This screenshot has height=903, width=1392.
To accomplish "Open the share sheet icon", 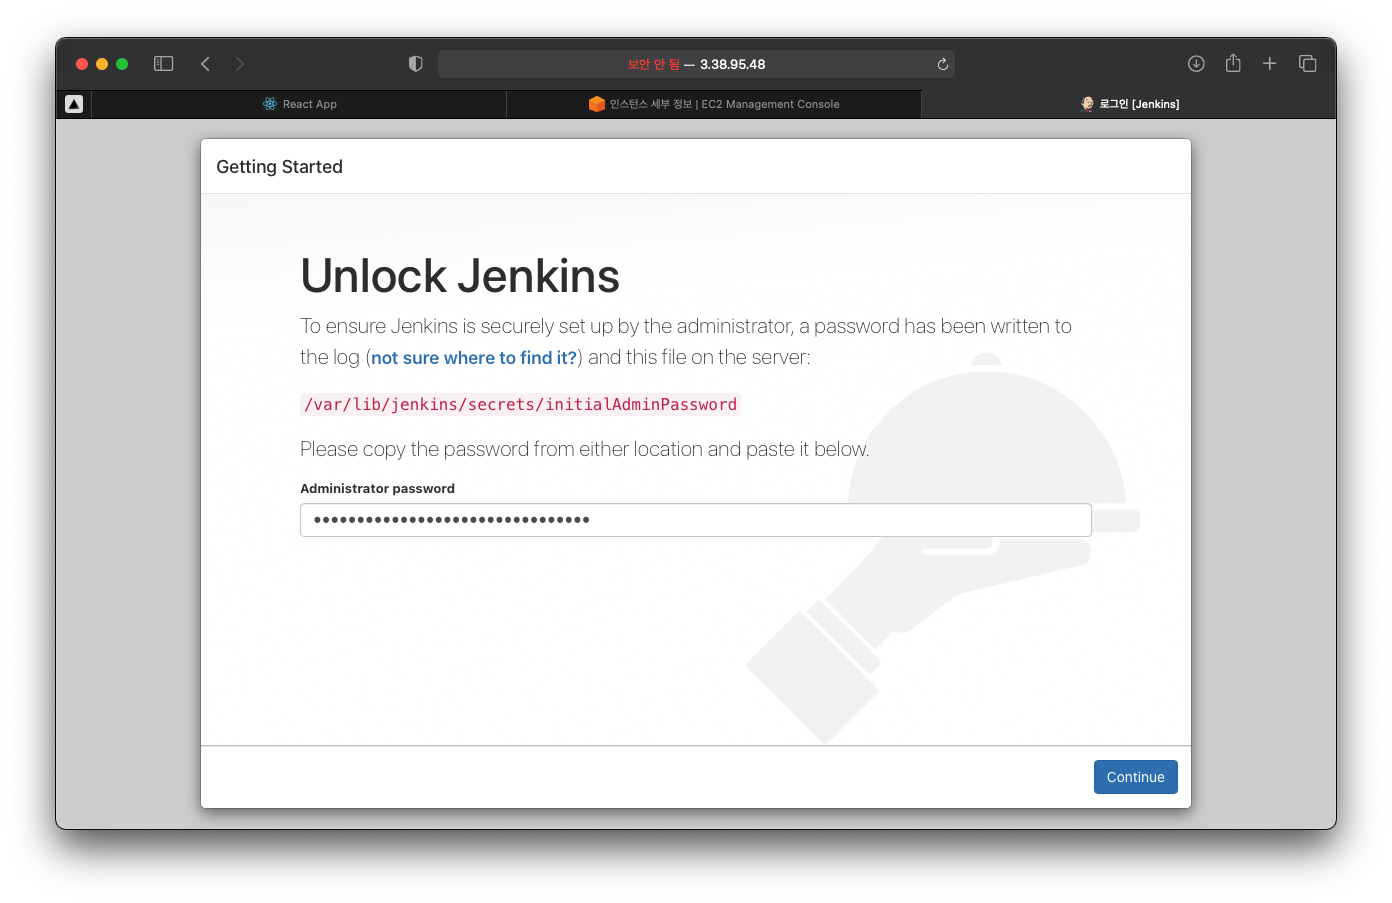I will (x=1233, y=63).
